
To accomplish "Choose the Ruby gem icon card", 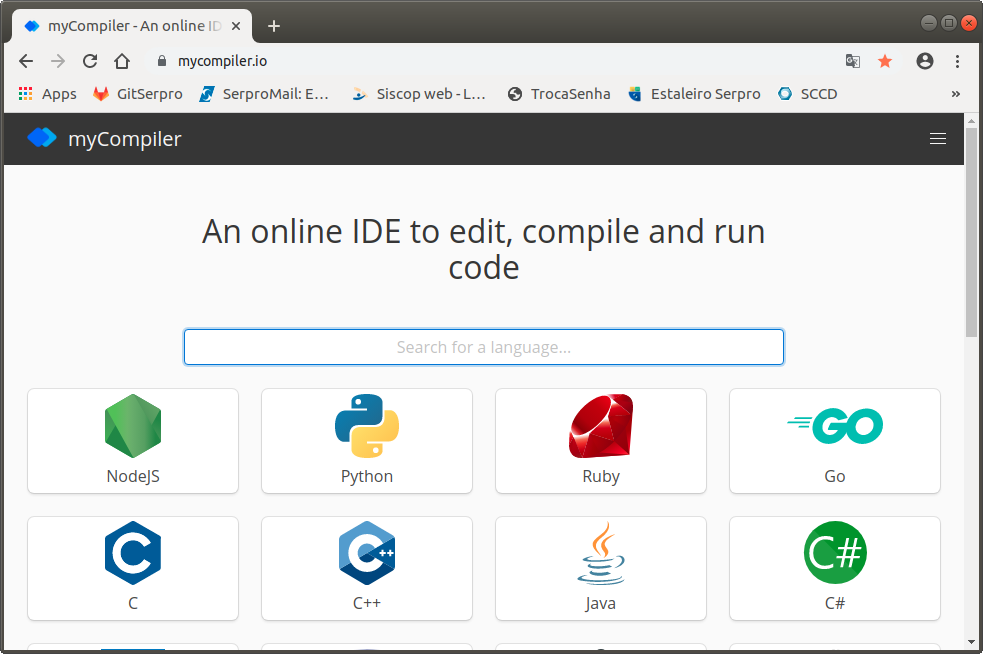I will [x=601, y=441].
